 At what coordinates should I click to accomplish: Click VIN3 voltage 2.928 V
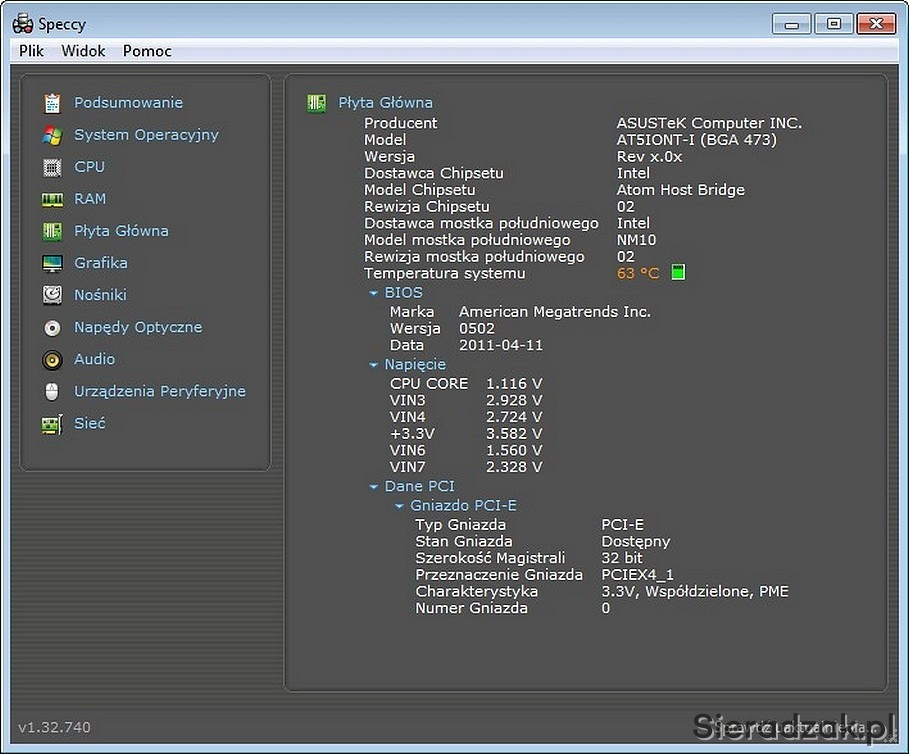(x=514, y=400)
